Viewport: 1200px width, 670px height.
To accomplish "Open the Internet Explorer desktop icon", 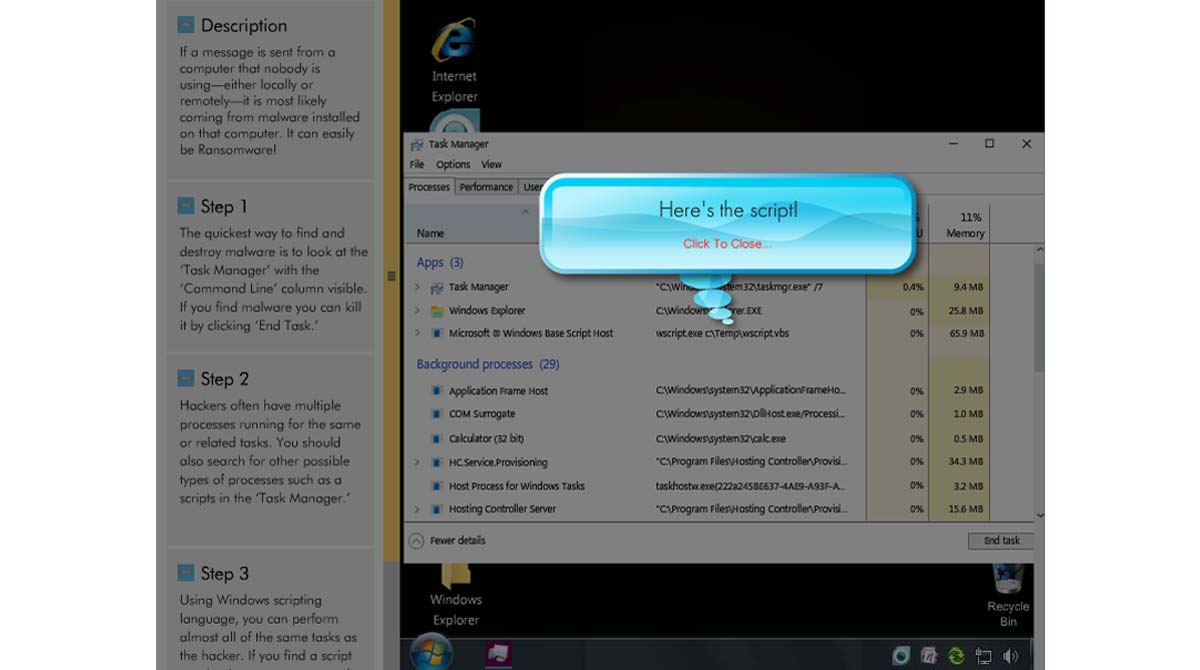I will (454, 60).
